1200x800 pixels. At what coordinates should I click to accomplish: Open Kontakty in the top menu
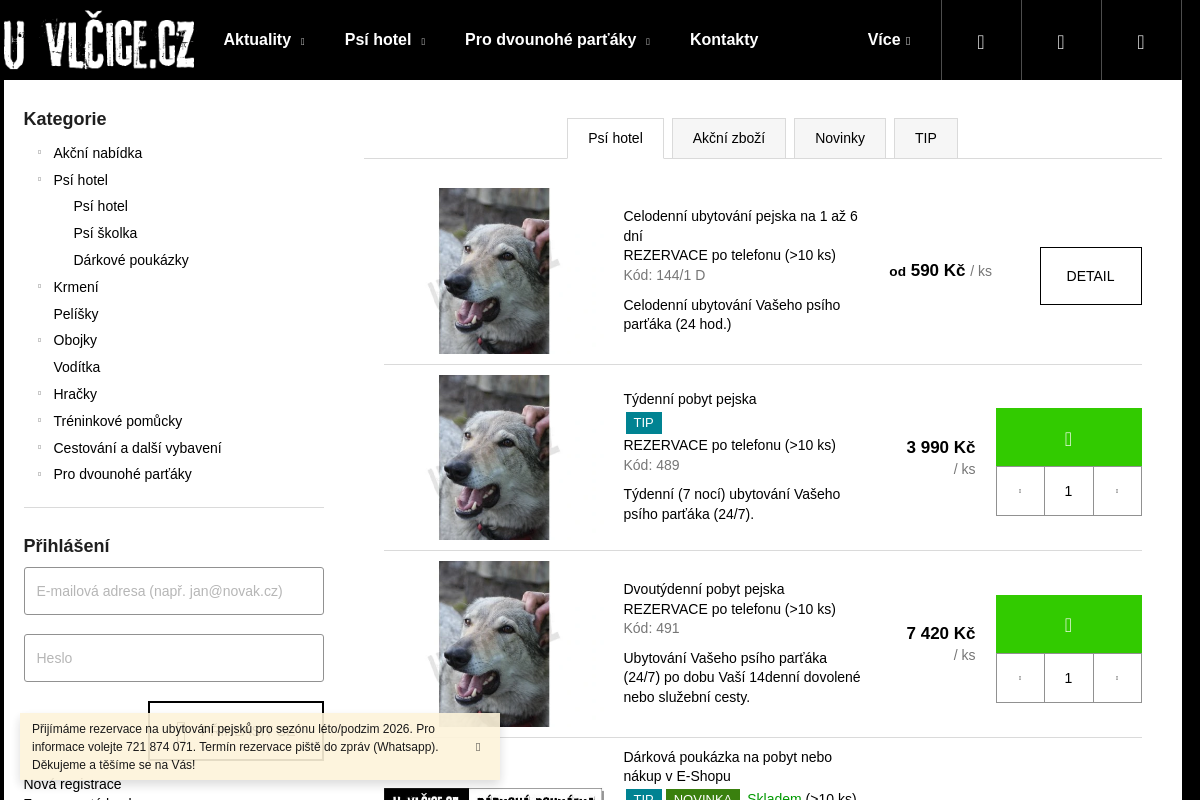(723, 40)
